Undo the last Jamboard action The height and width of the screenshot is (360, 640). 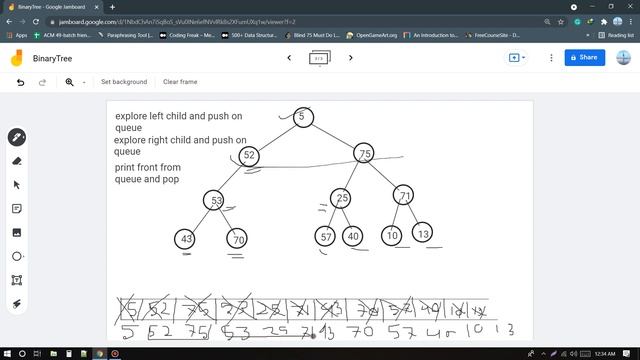[20, 82]
